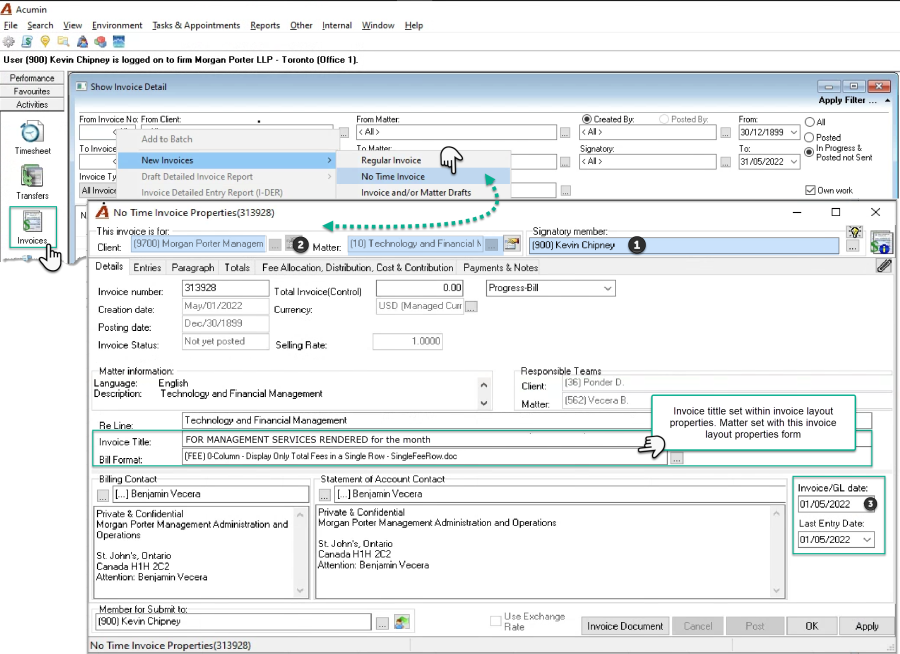
Task: Collapse the Apply Filter panel arrow
Action: point(887,100)
